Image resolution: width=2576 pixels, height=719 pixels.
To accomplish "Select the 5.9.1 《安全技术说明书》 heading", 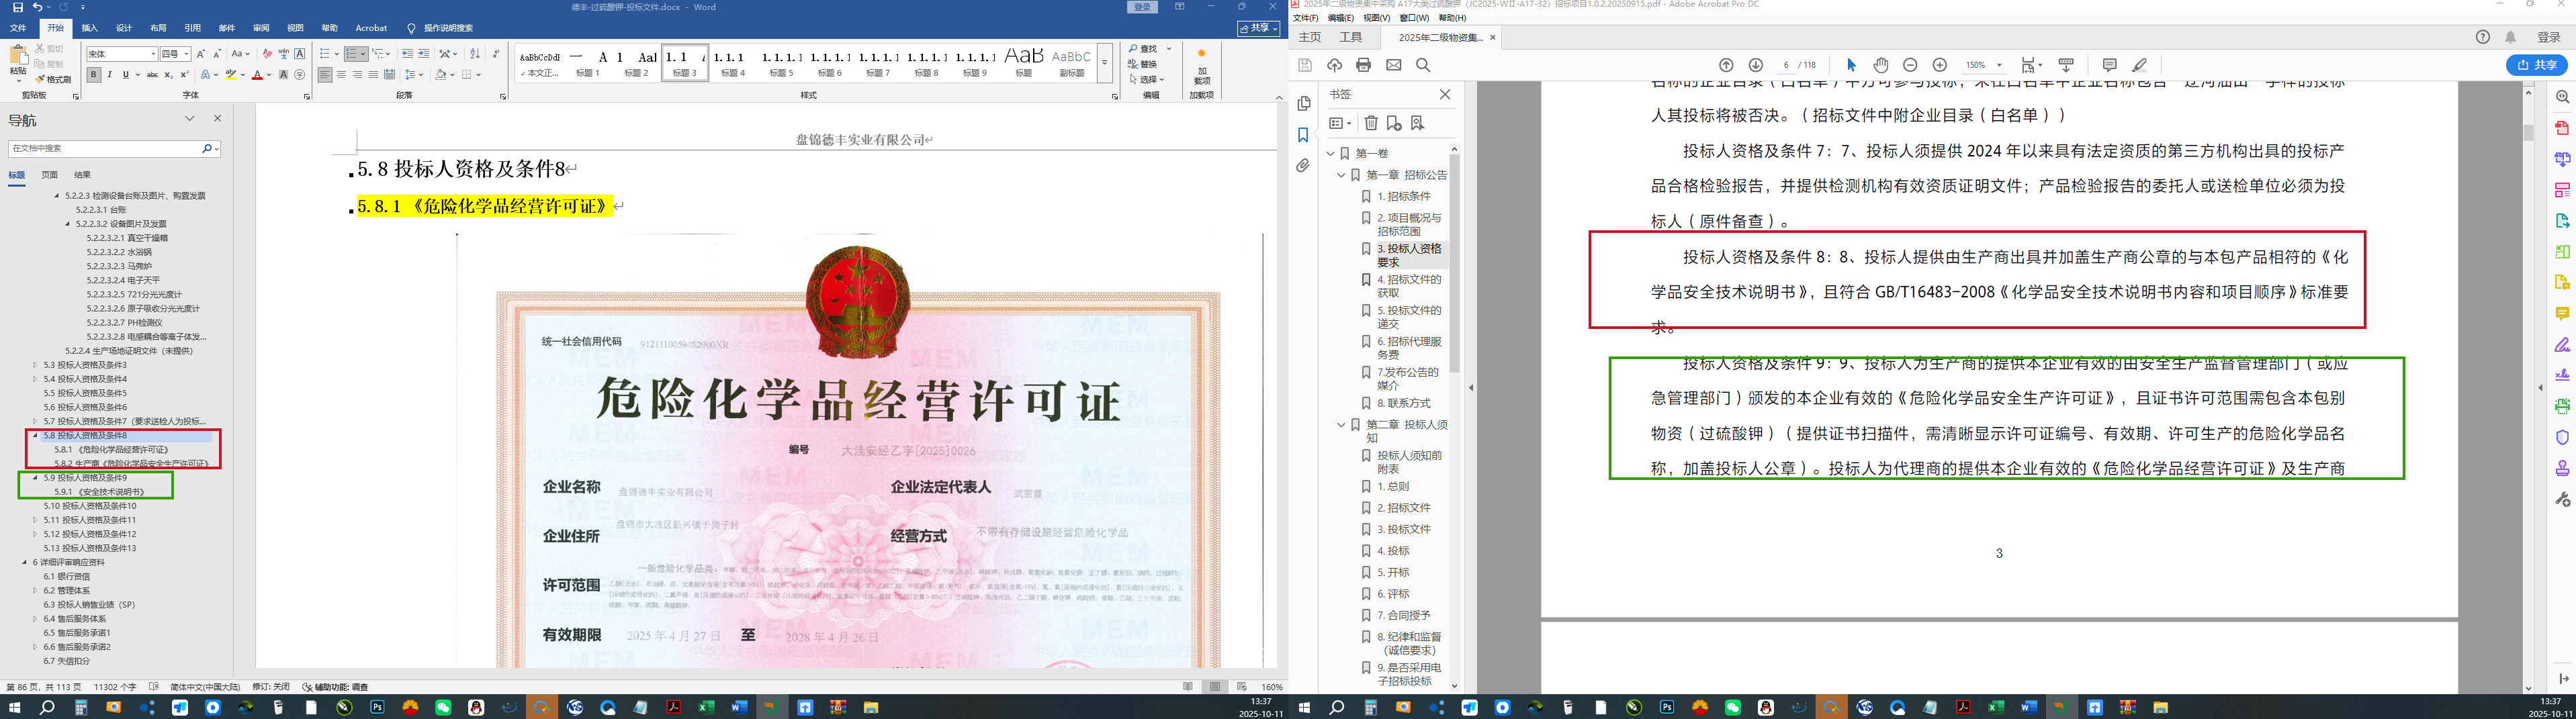I will pyautogui.click(x=99, y=492).
